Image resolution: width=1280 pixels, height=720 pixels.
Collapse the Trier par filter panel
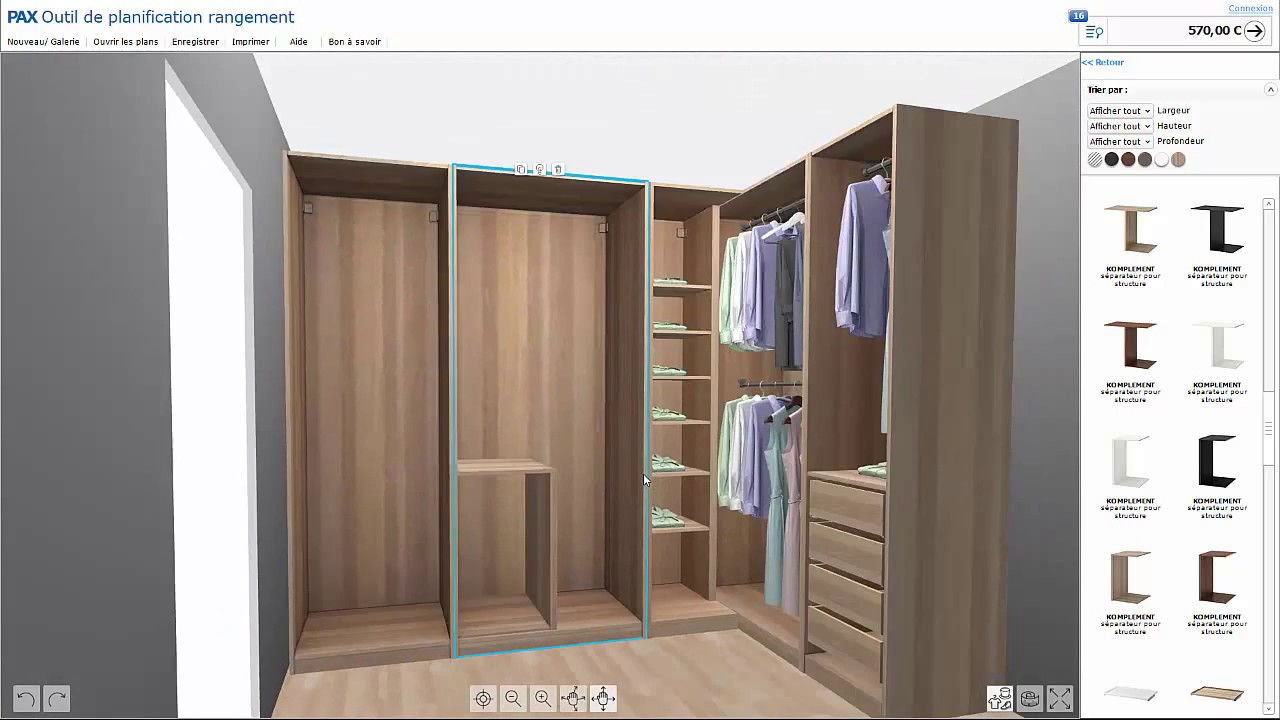click(x=1271, y=90)
